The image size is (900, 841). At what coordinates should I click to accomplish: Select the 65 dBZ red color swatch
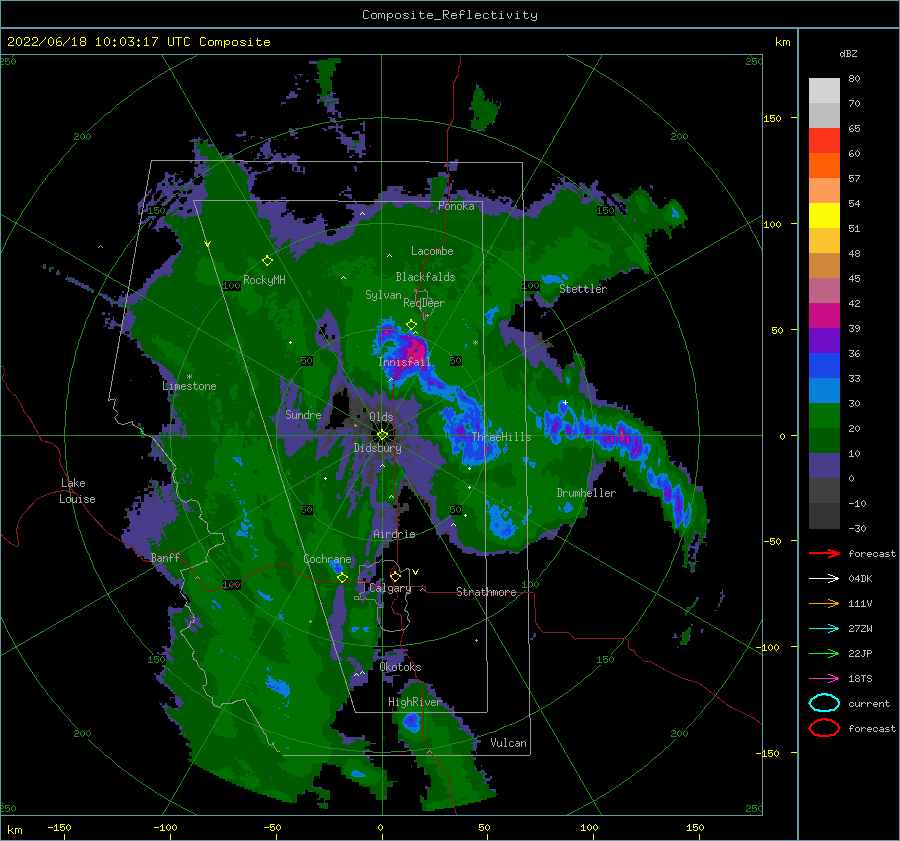824,141
